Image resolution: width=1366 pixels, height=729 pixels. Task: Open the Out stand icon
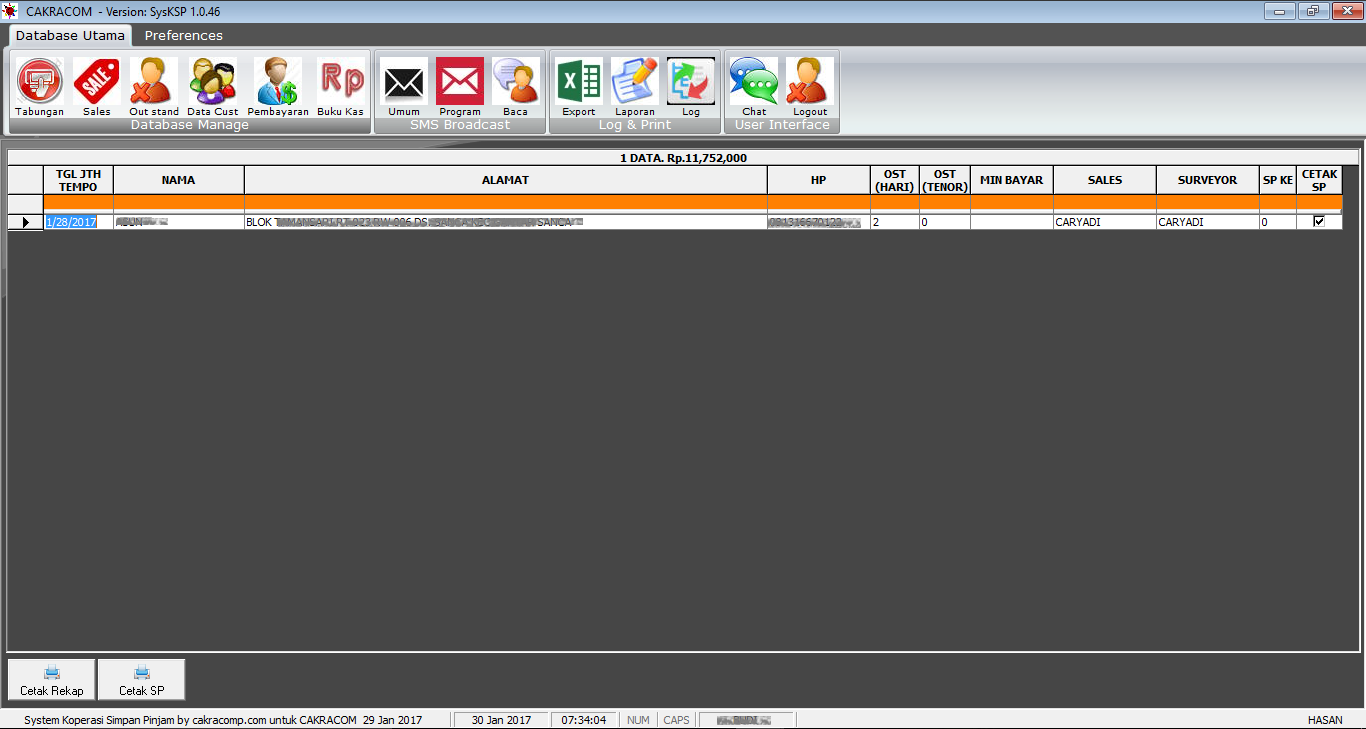click(x=154, y=82)
